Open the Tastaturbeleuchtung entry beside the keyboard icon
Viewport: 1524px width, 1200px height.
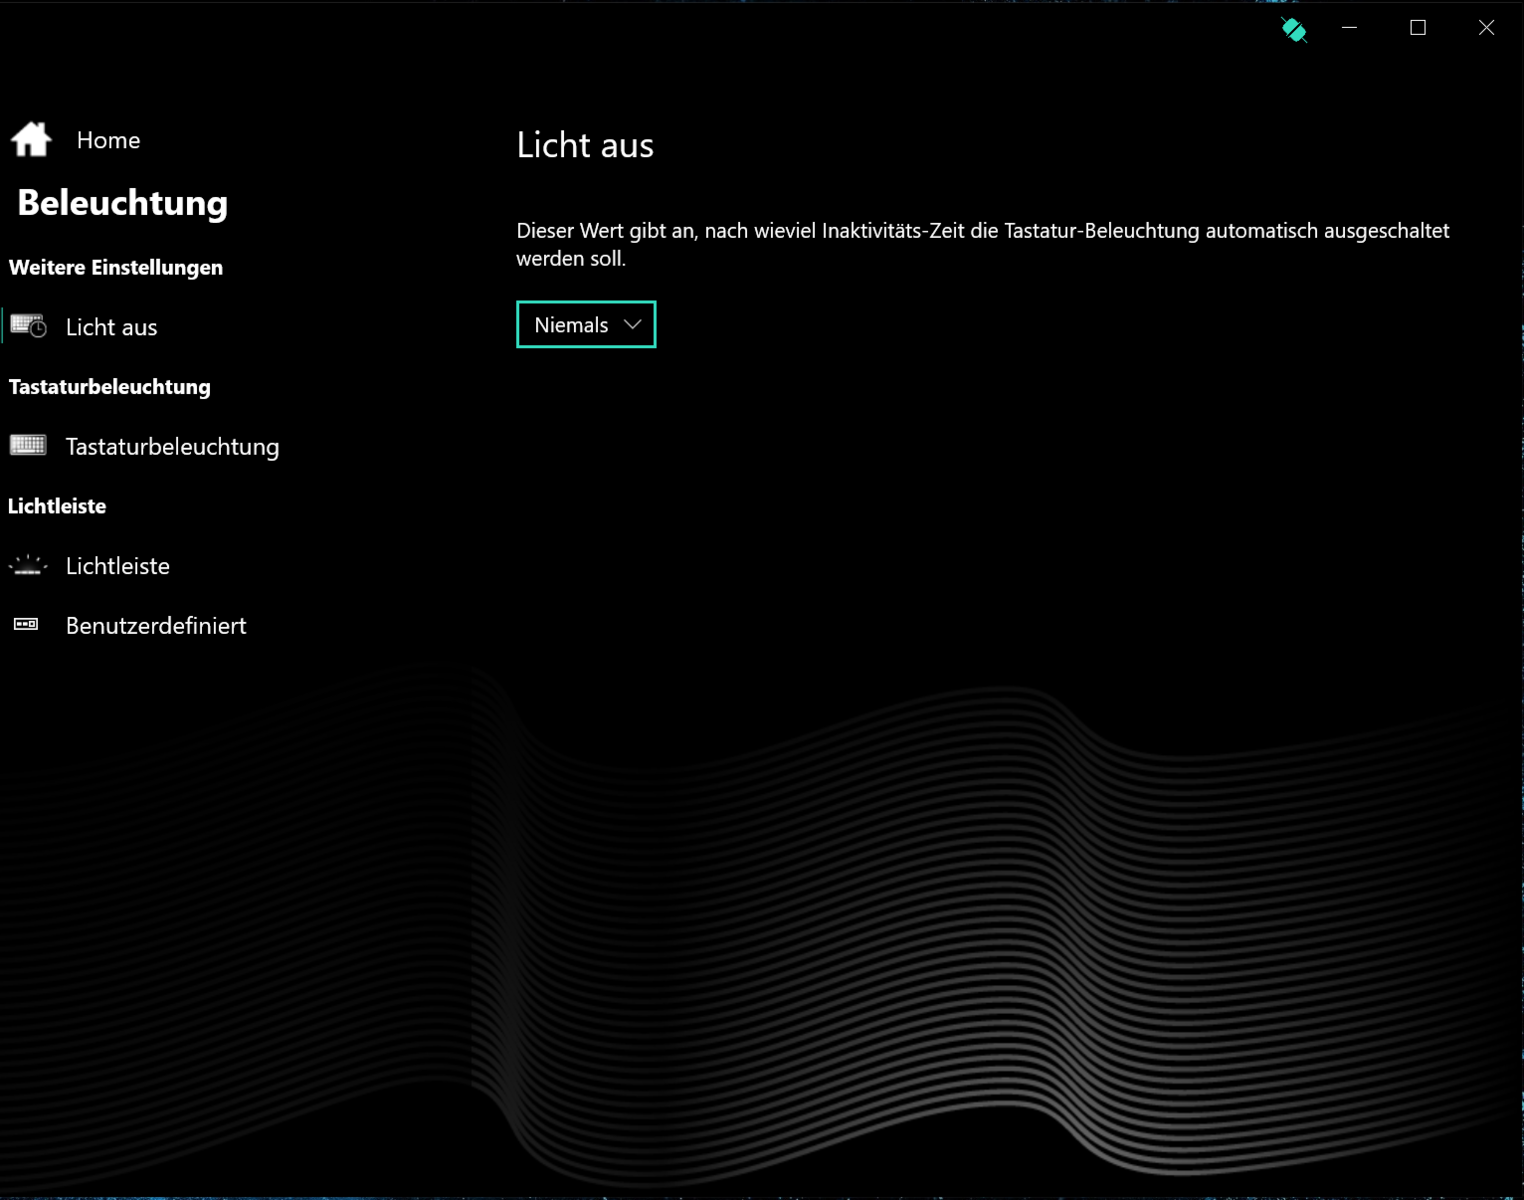(x=172, y=447)
